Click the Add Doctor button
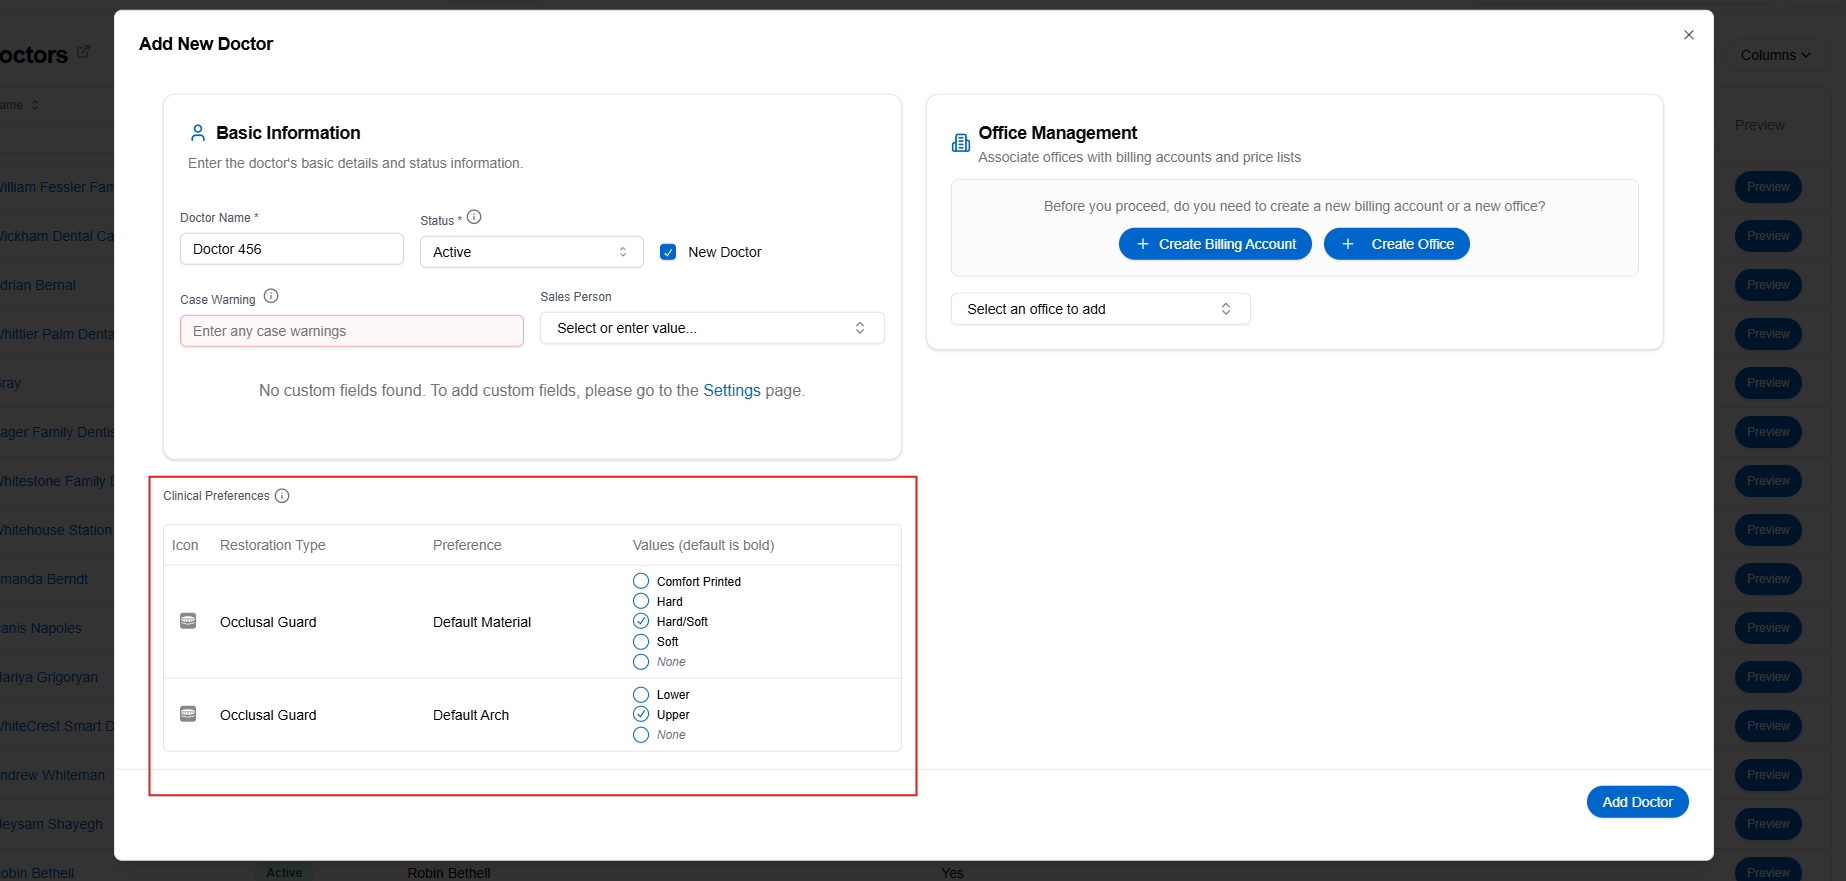1846x881 pixels. coord(1637,802)
